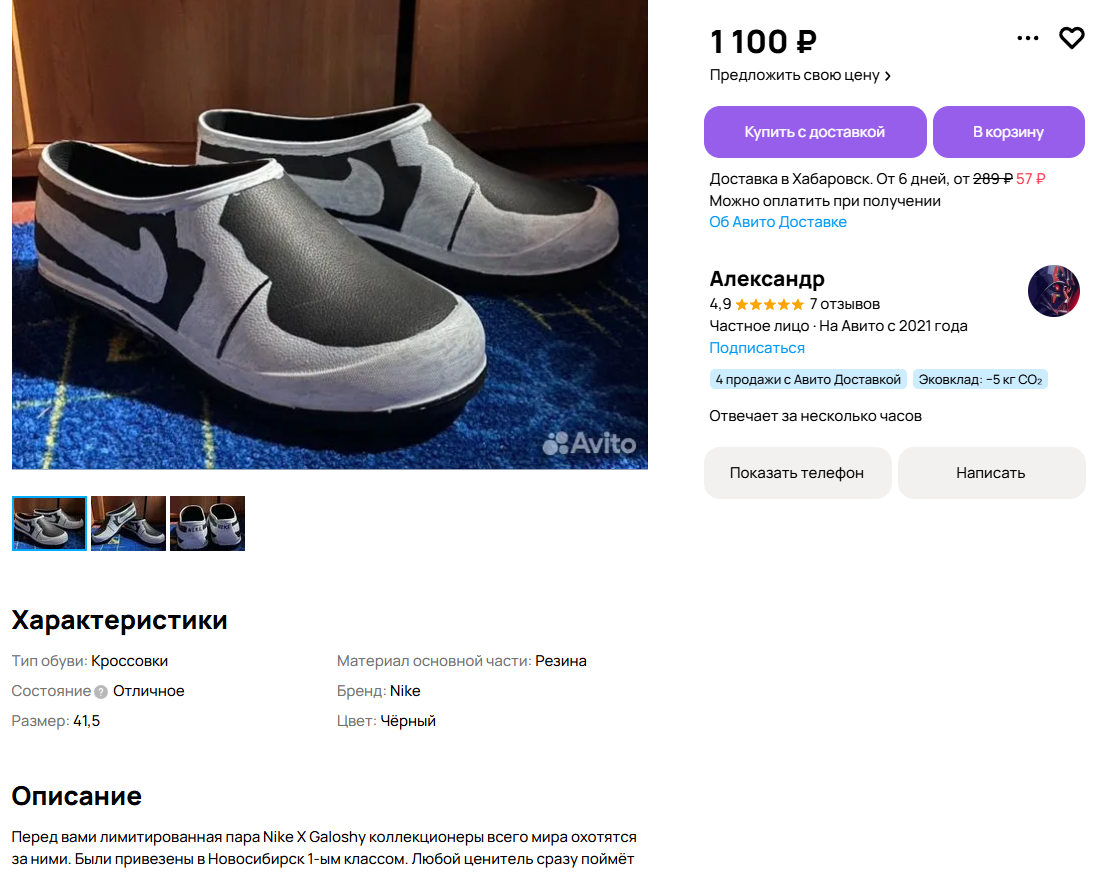Viewport: 1116px width, 875px height.
Task: Expand Предложить свою цену arrow
Action: pyautogui.click(x=887, y=75)
